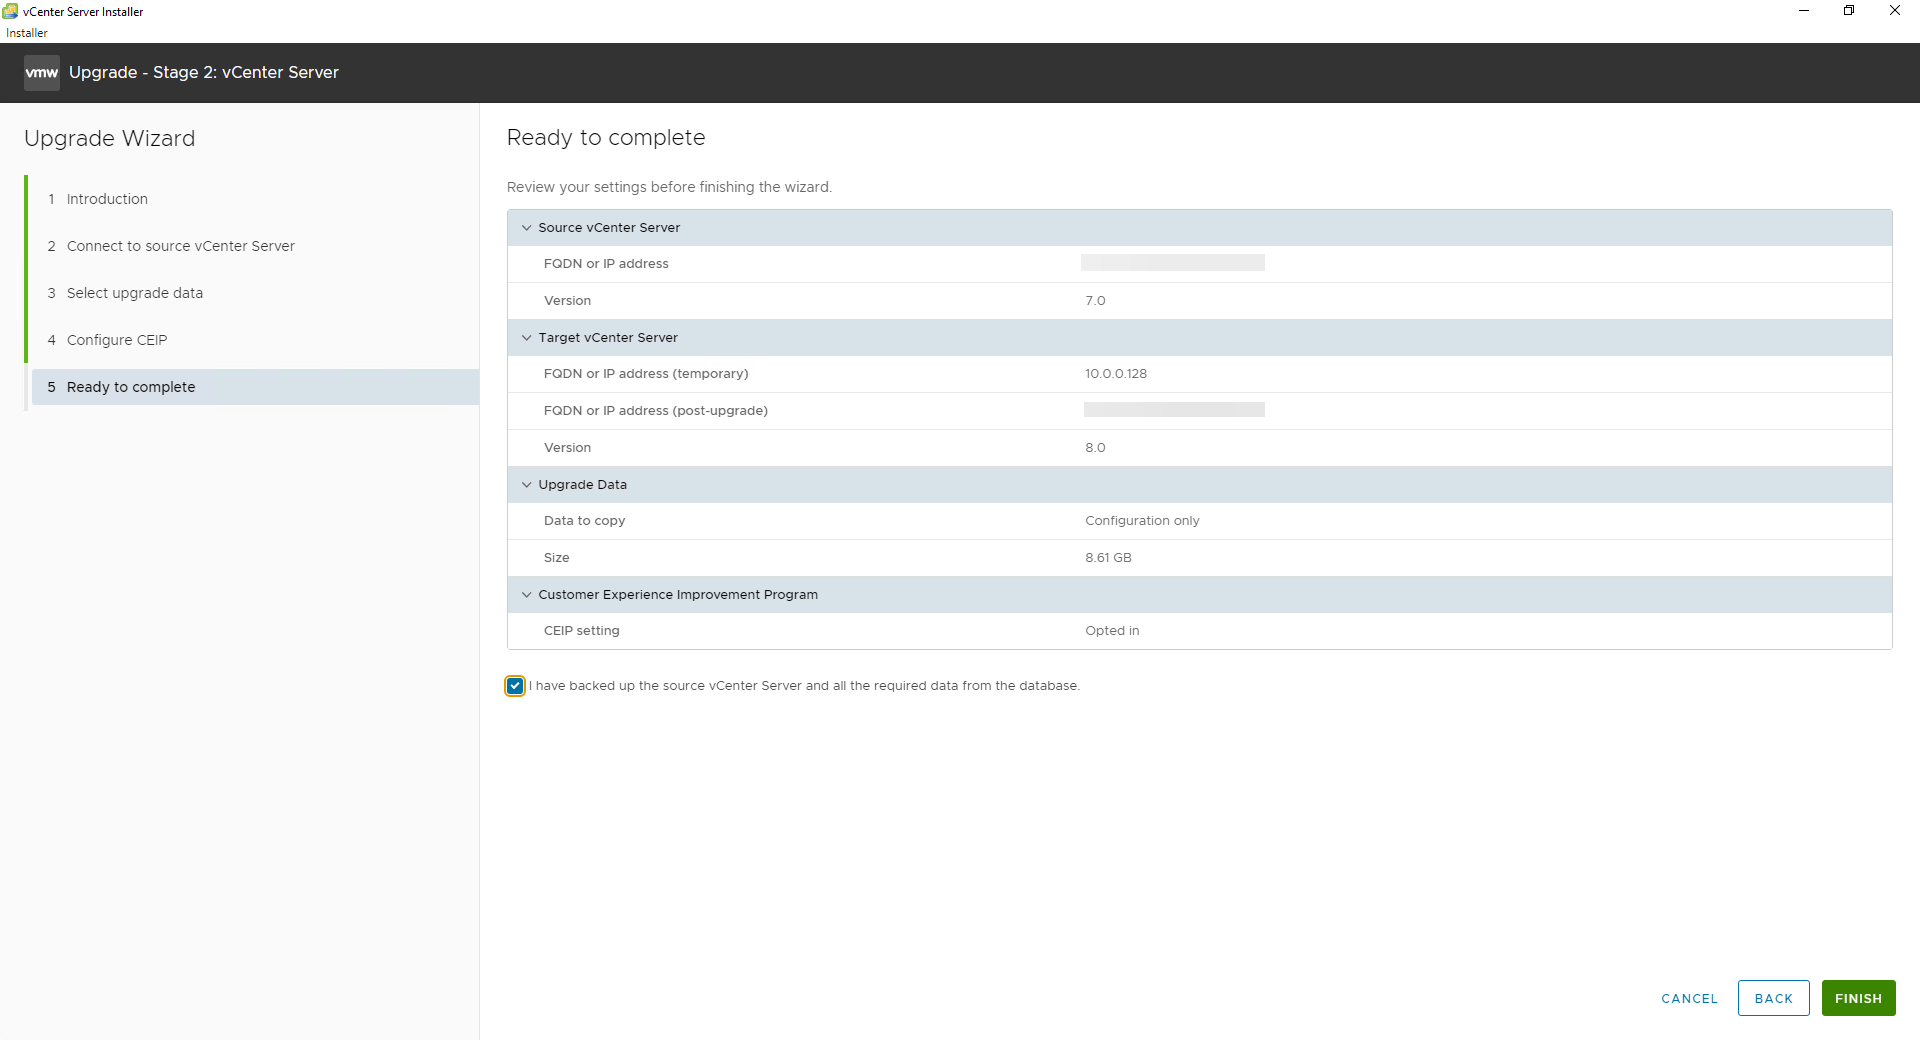The width and height of the screenshot is (1920, 1040).
Task: Jump to Select upgrade data step
Action: pos(134,293)
